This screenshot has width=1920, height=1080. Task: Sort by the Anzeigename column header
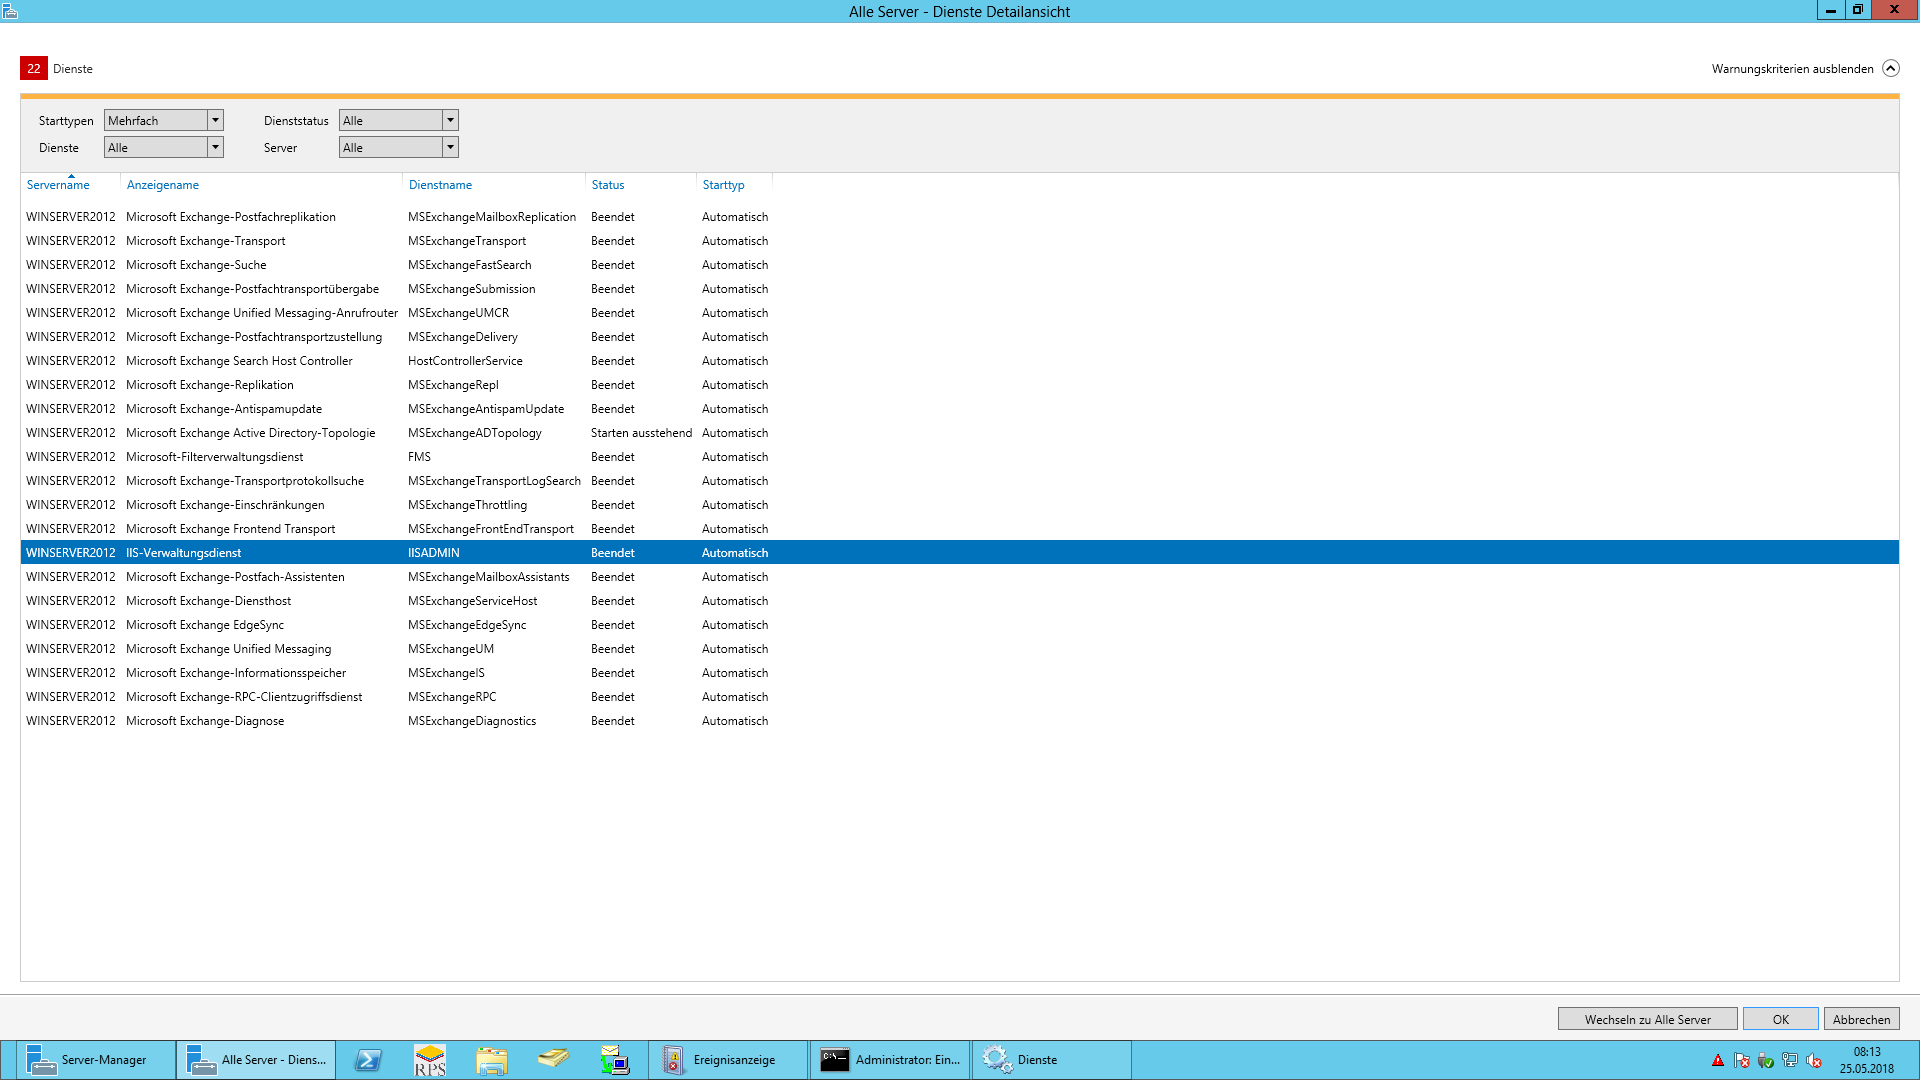(x=163, y=185)
